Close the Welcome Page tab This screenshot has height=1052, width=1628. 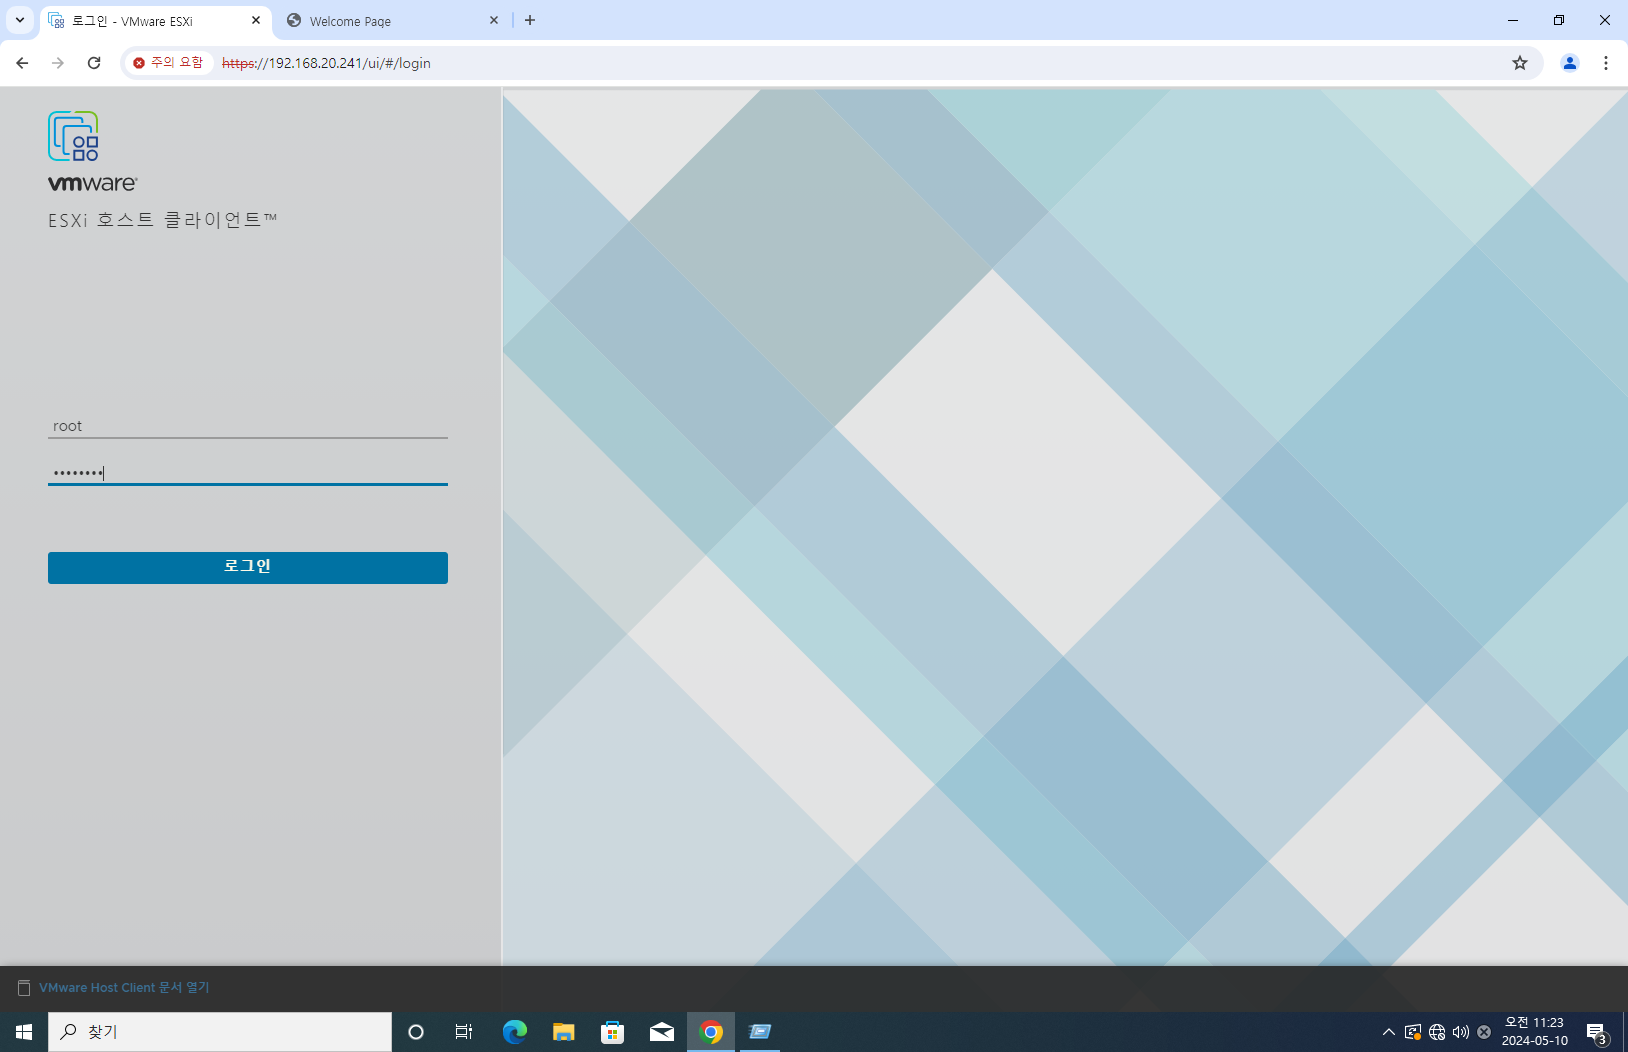coord(494,21)
